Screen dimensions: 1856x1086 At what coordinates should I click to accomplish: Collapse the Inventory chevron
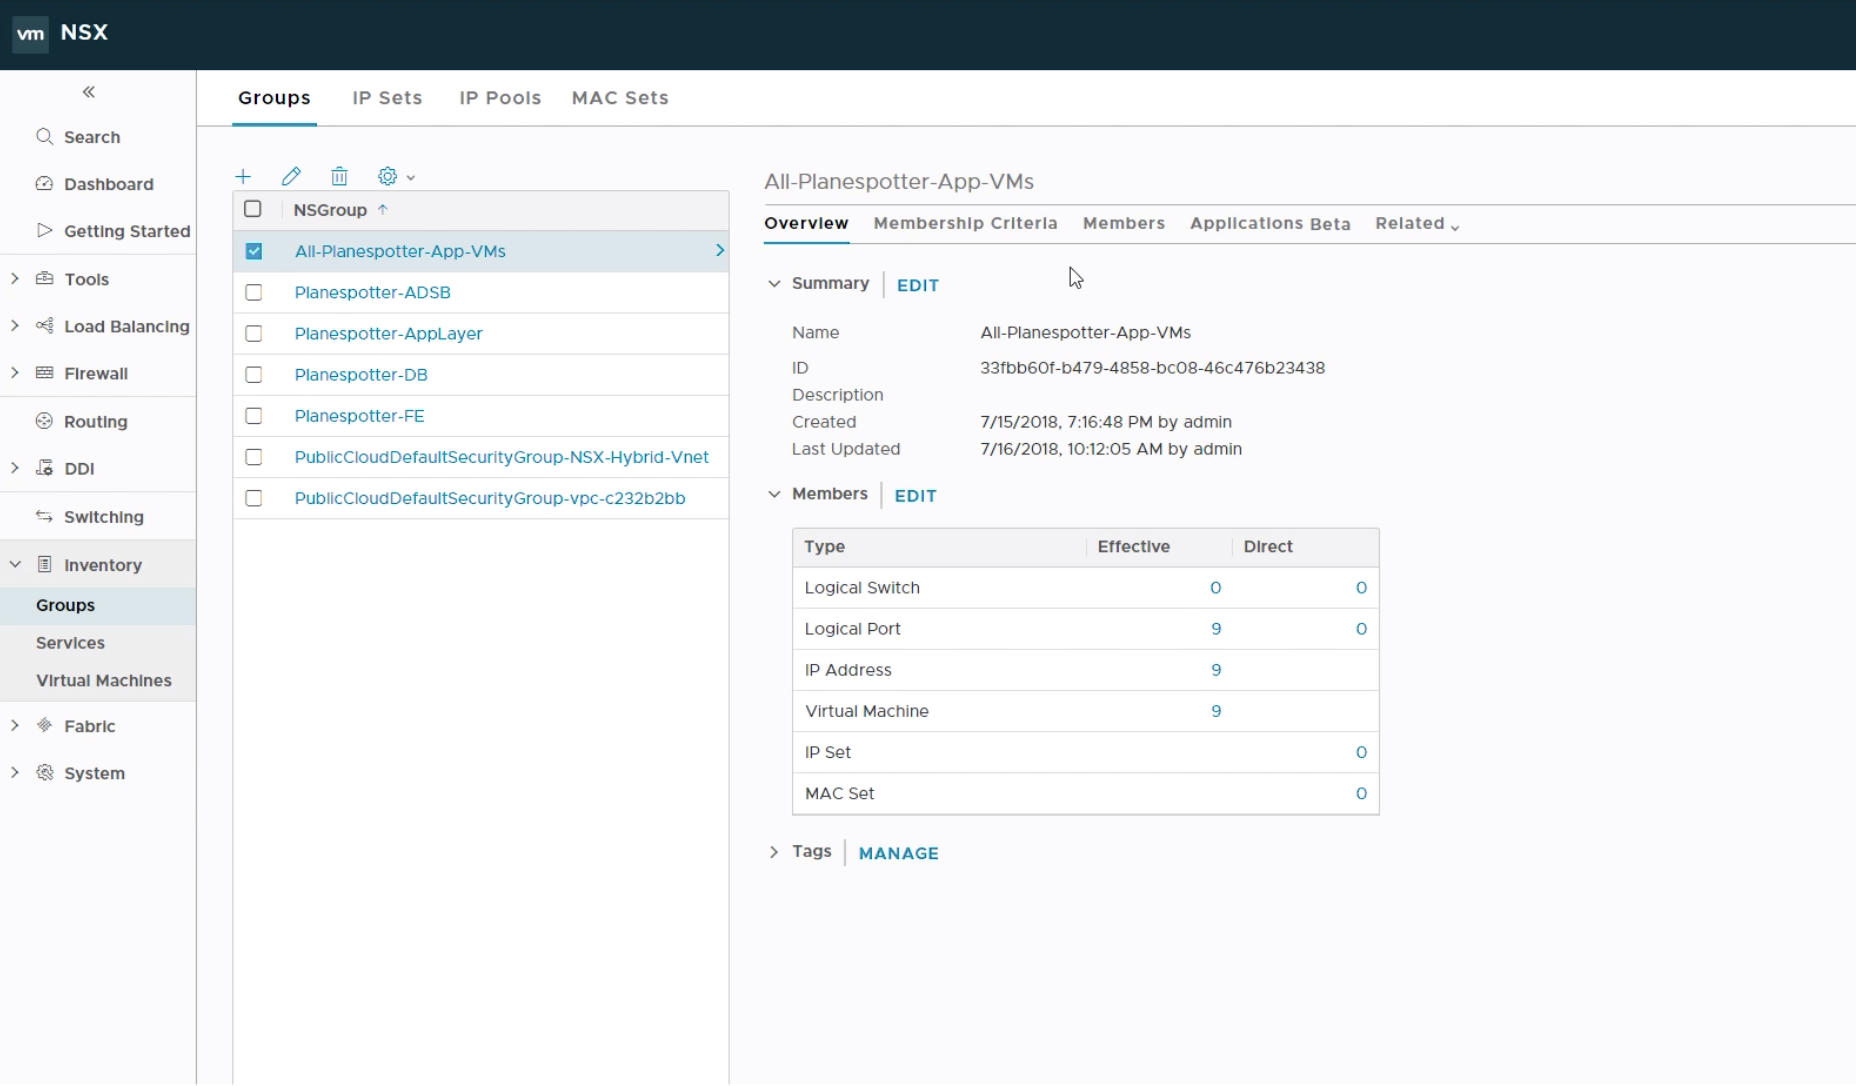pos(15,564)
